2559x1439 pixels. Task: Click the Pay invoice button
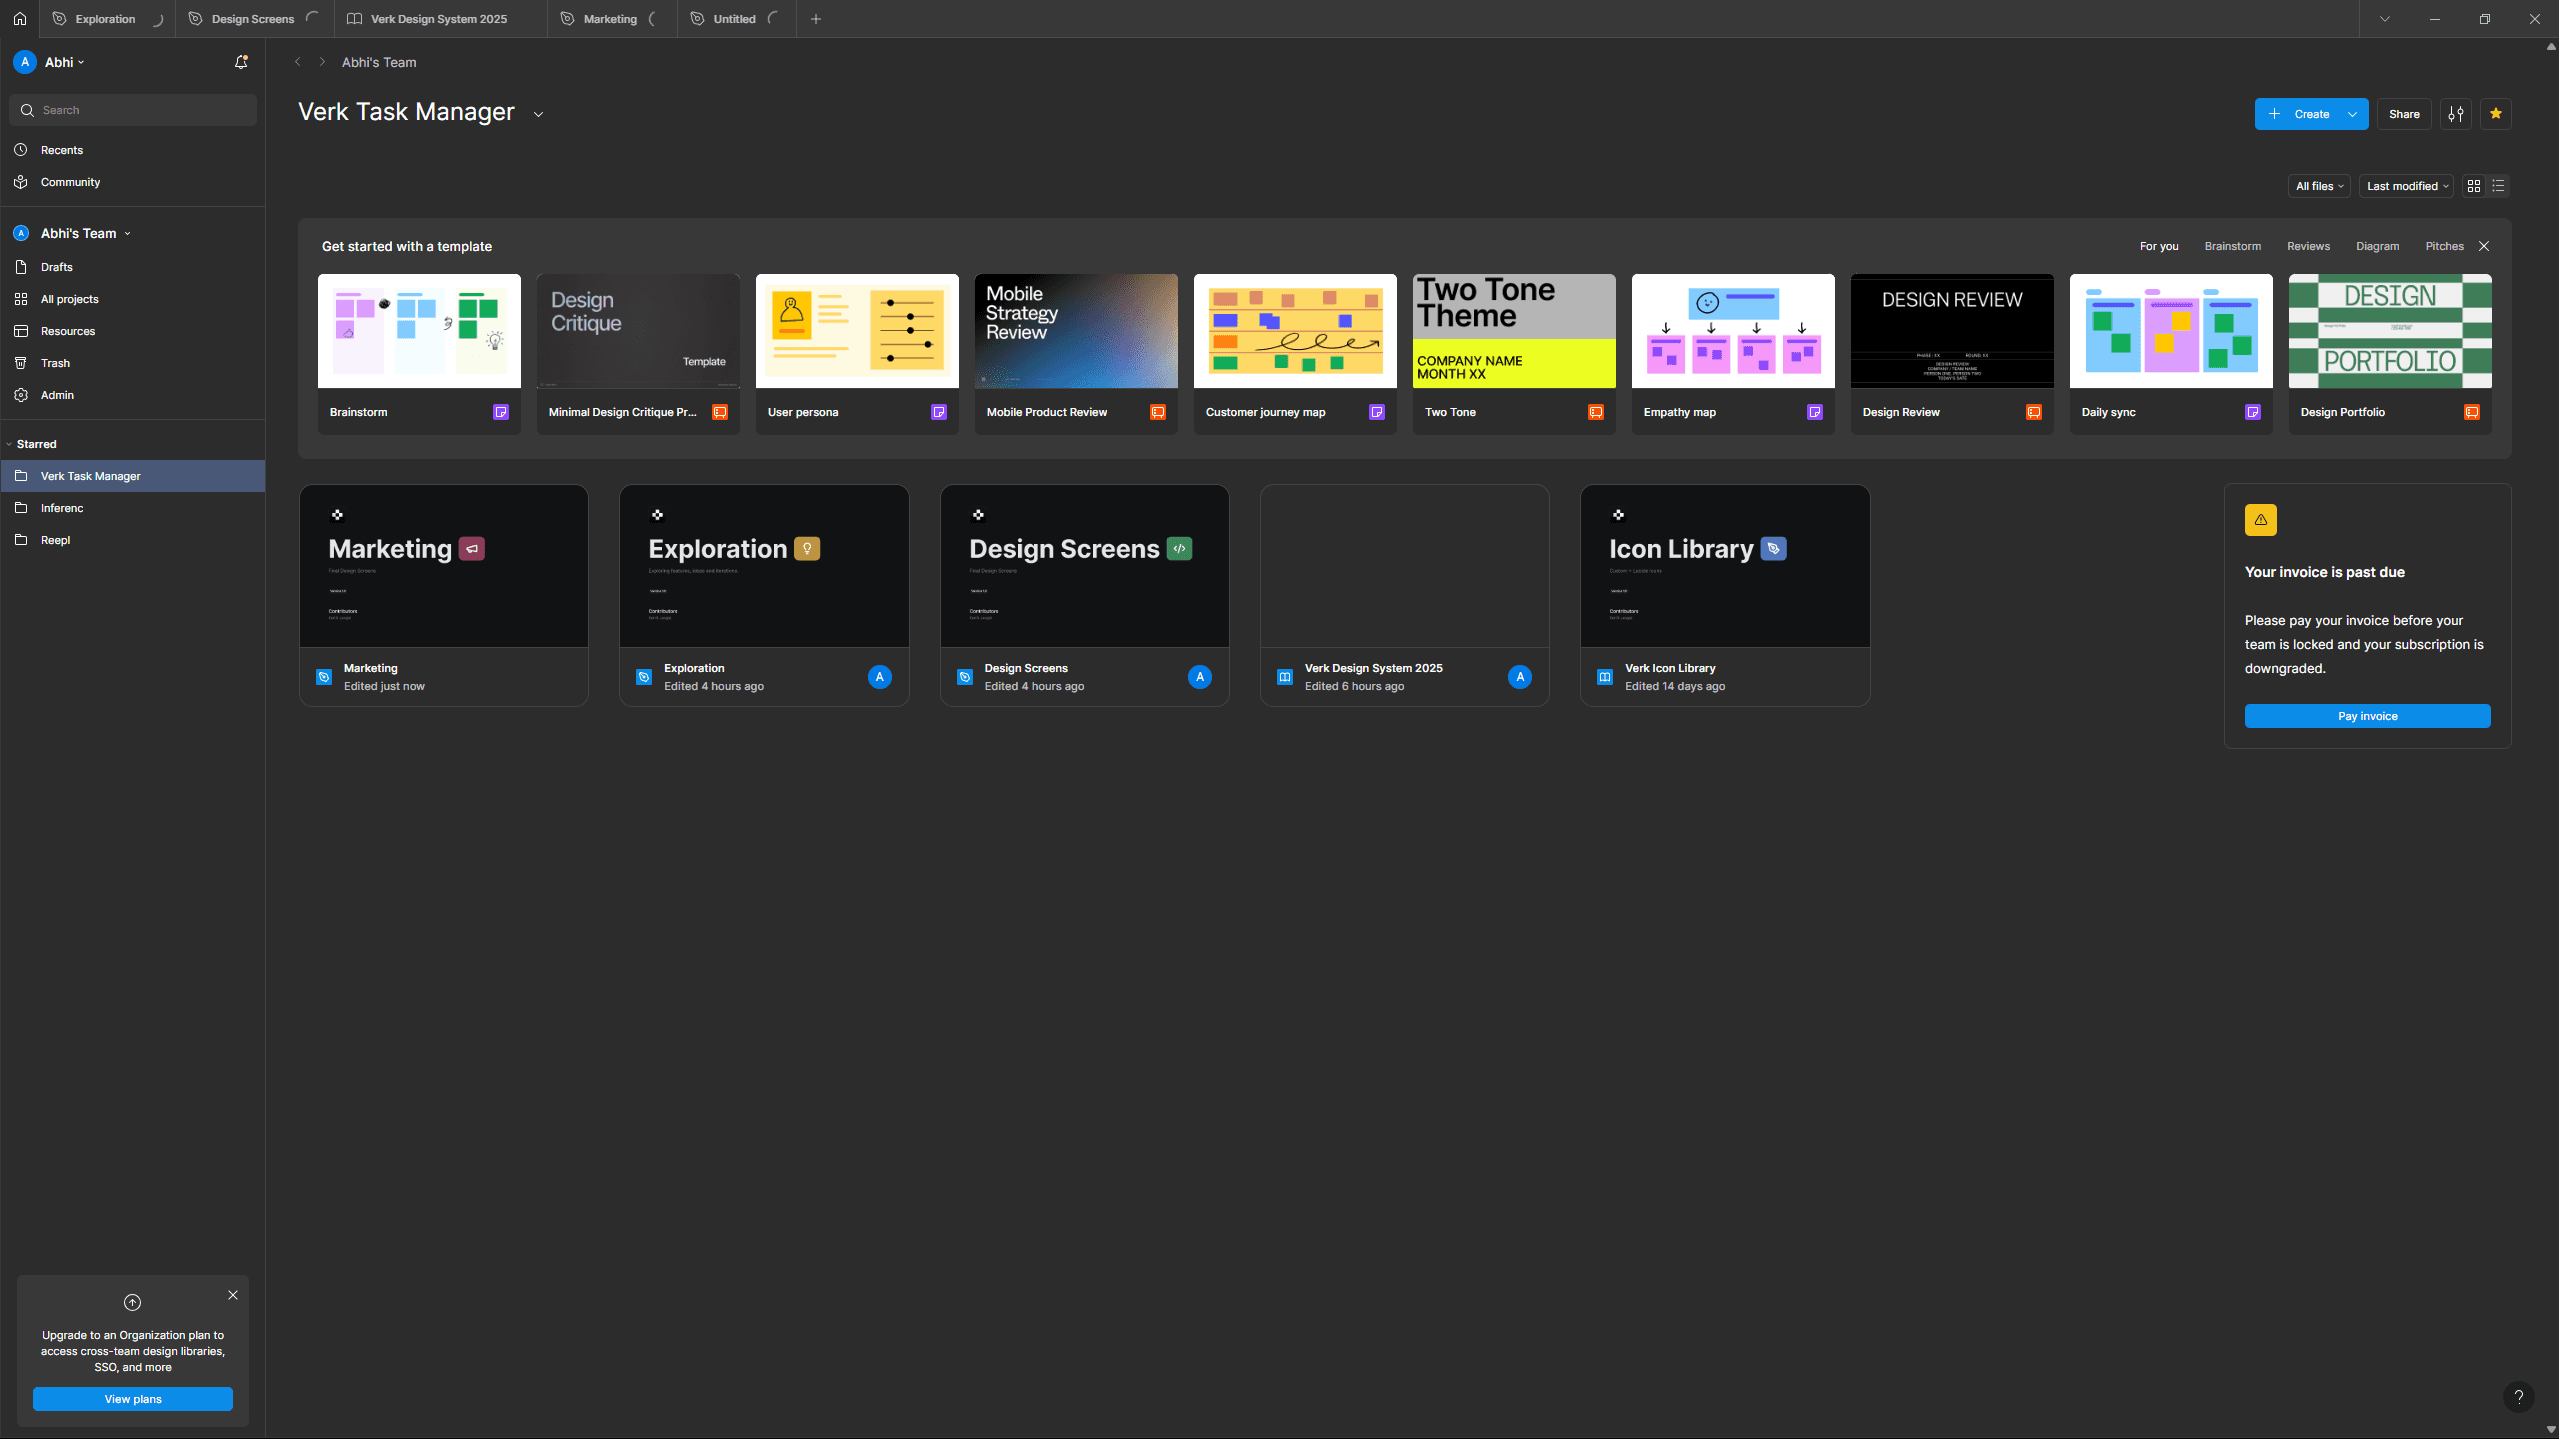click(2367, 716)
